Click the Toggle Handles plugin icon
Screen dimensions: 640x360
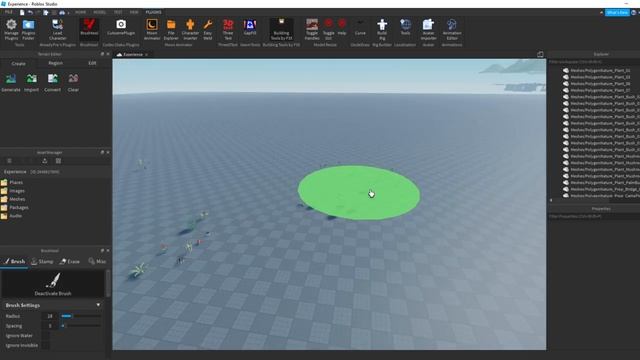point(312,29)
